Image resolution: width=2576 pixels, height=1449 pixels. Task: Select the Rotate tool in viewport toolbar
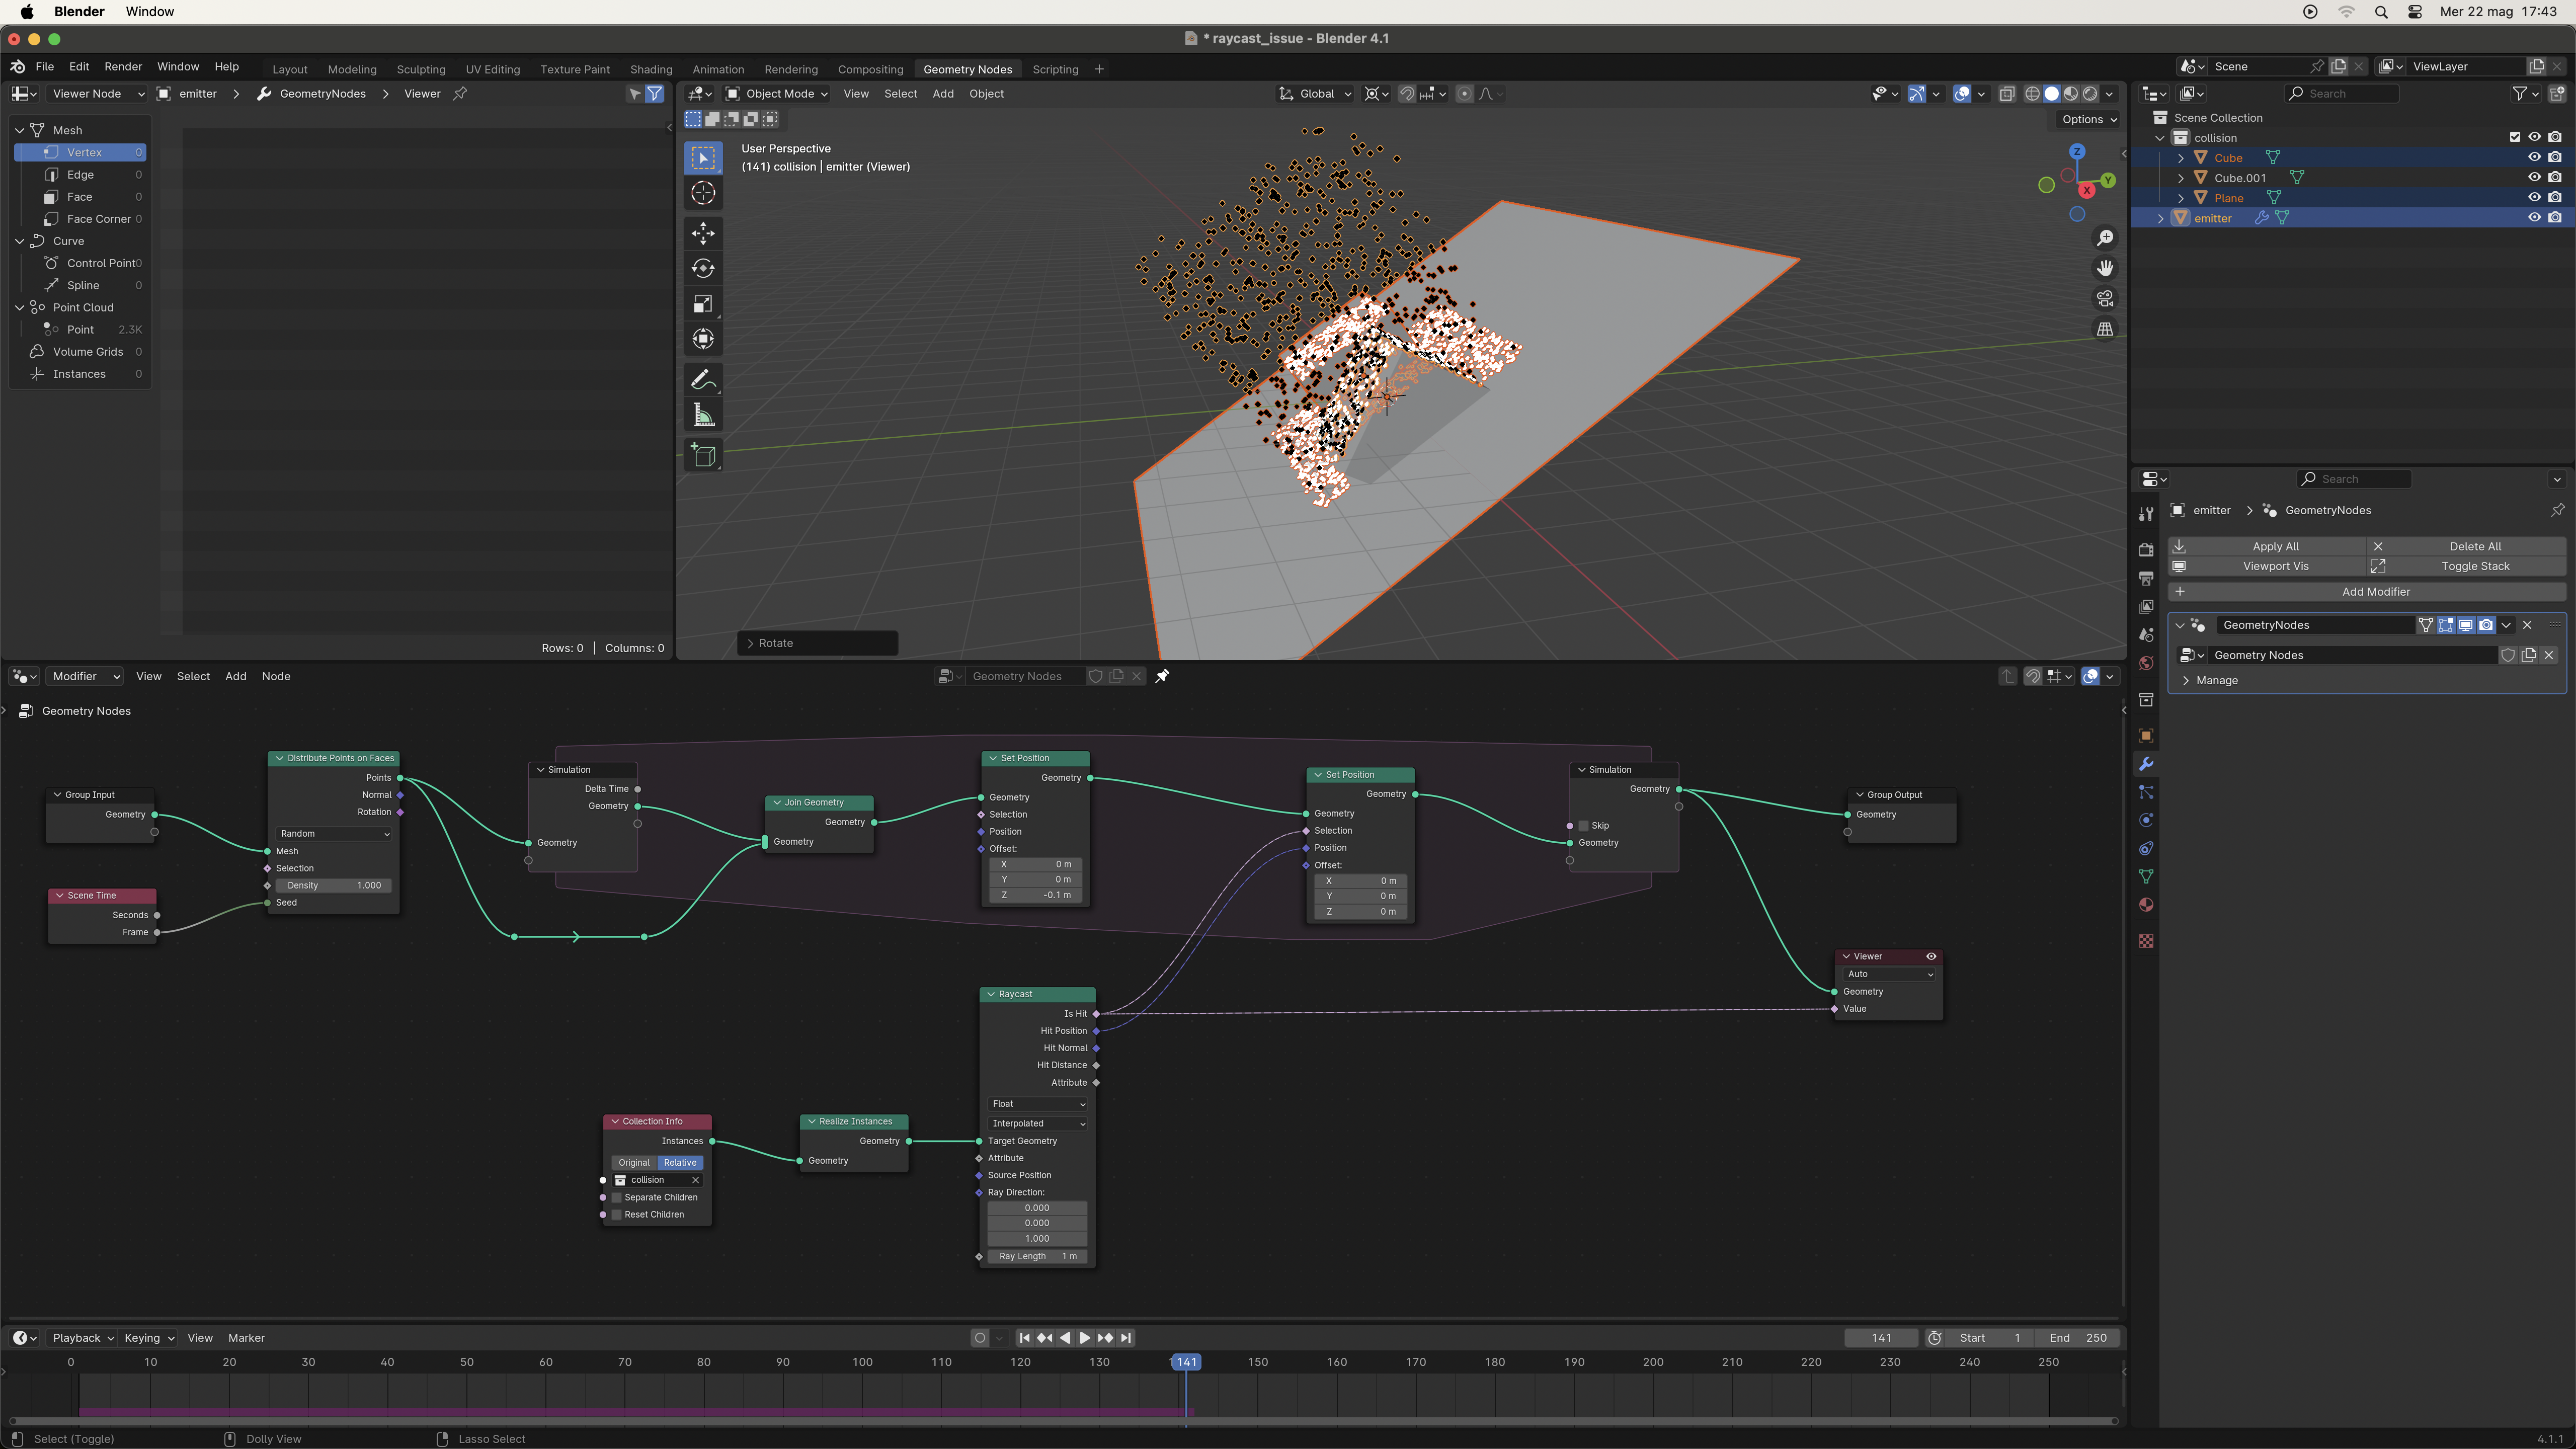tap(703, 268)
